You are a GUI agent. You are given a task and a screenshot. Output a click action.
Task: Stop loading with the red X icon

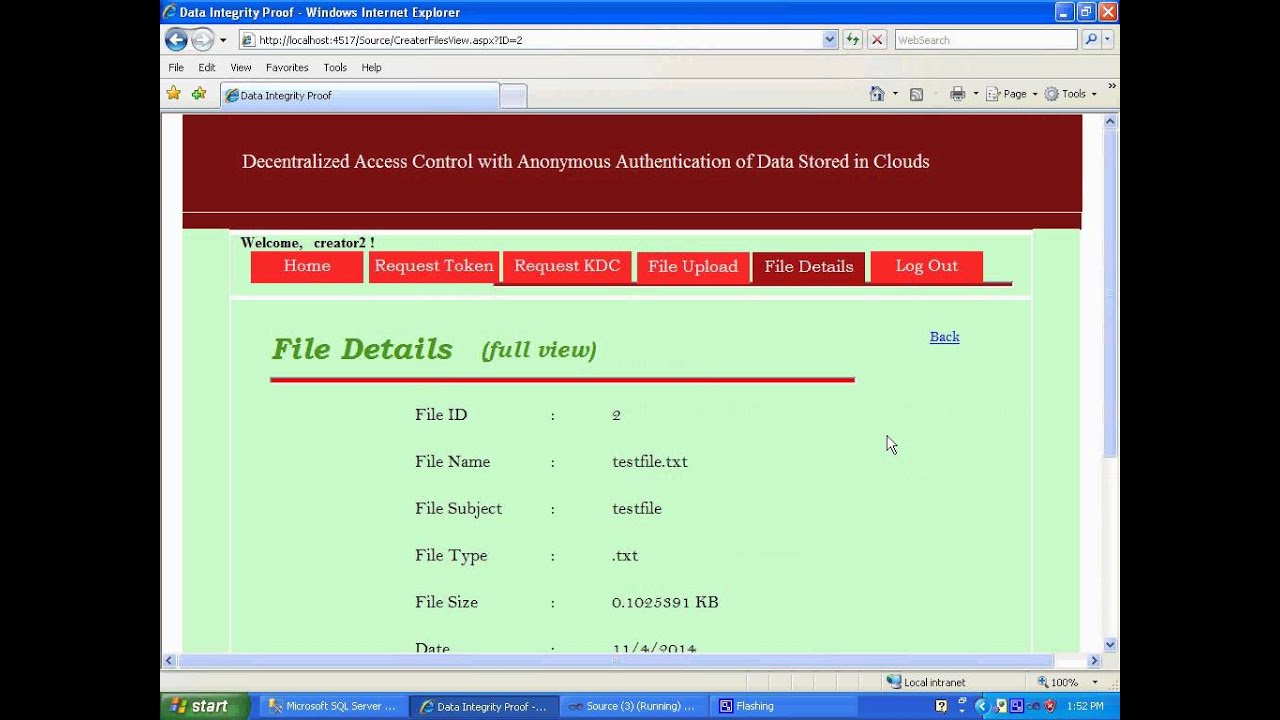877,40
